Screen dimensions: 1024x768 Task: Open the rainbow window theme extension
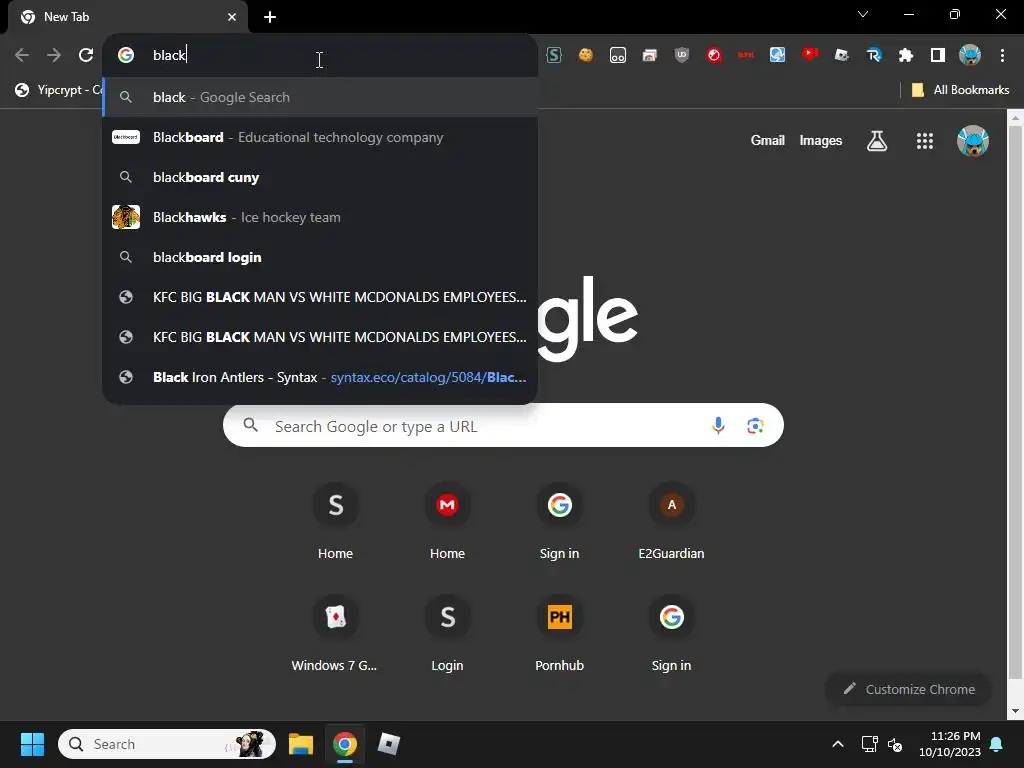pyautogui.click(x=650, y=56)
